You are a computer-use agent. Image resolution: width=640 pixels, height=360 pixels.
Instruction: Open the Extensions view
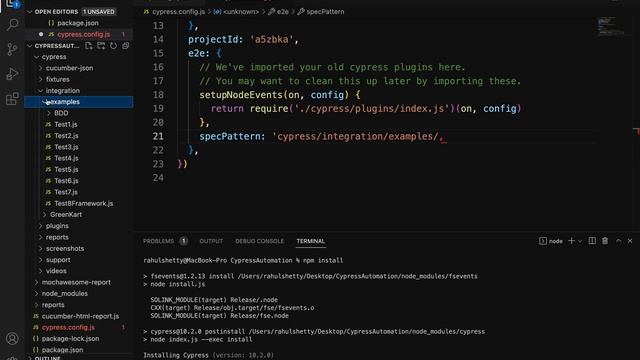tap(12, 99)
